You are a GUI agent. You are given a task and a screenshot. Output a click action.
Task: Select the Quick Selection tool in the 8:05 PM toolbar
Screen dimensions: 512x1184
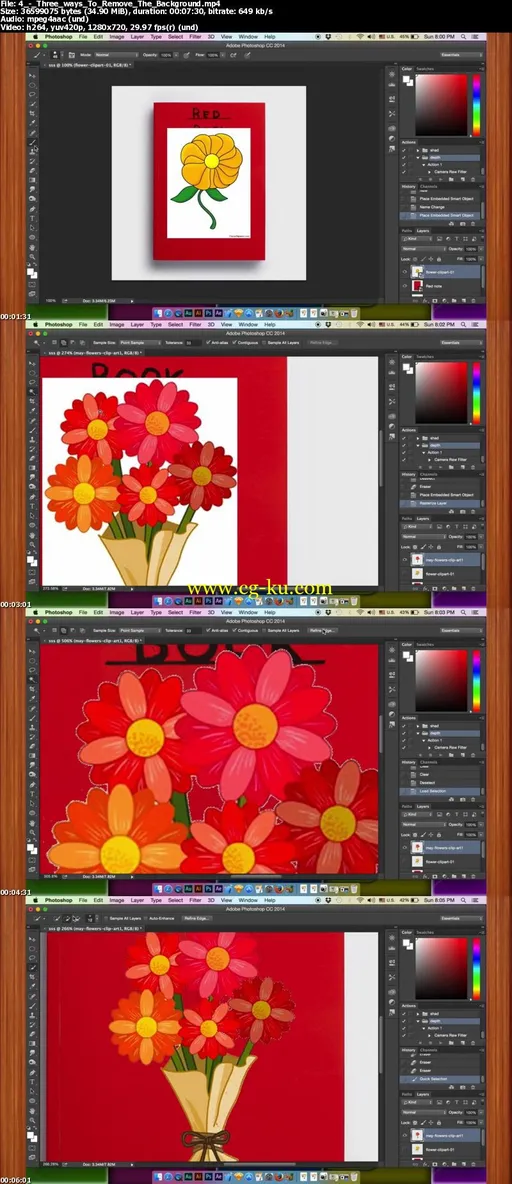(x=32, y=968)
